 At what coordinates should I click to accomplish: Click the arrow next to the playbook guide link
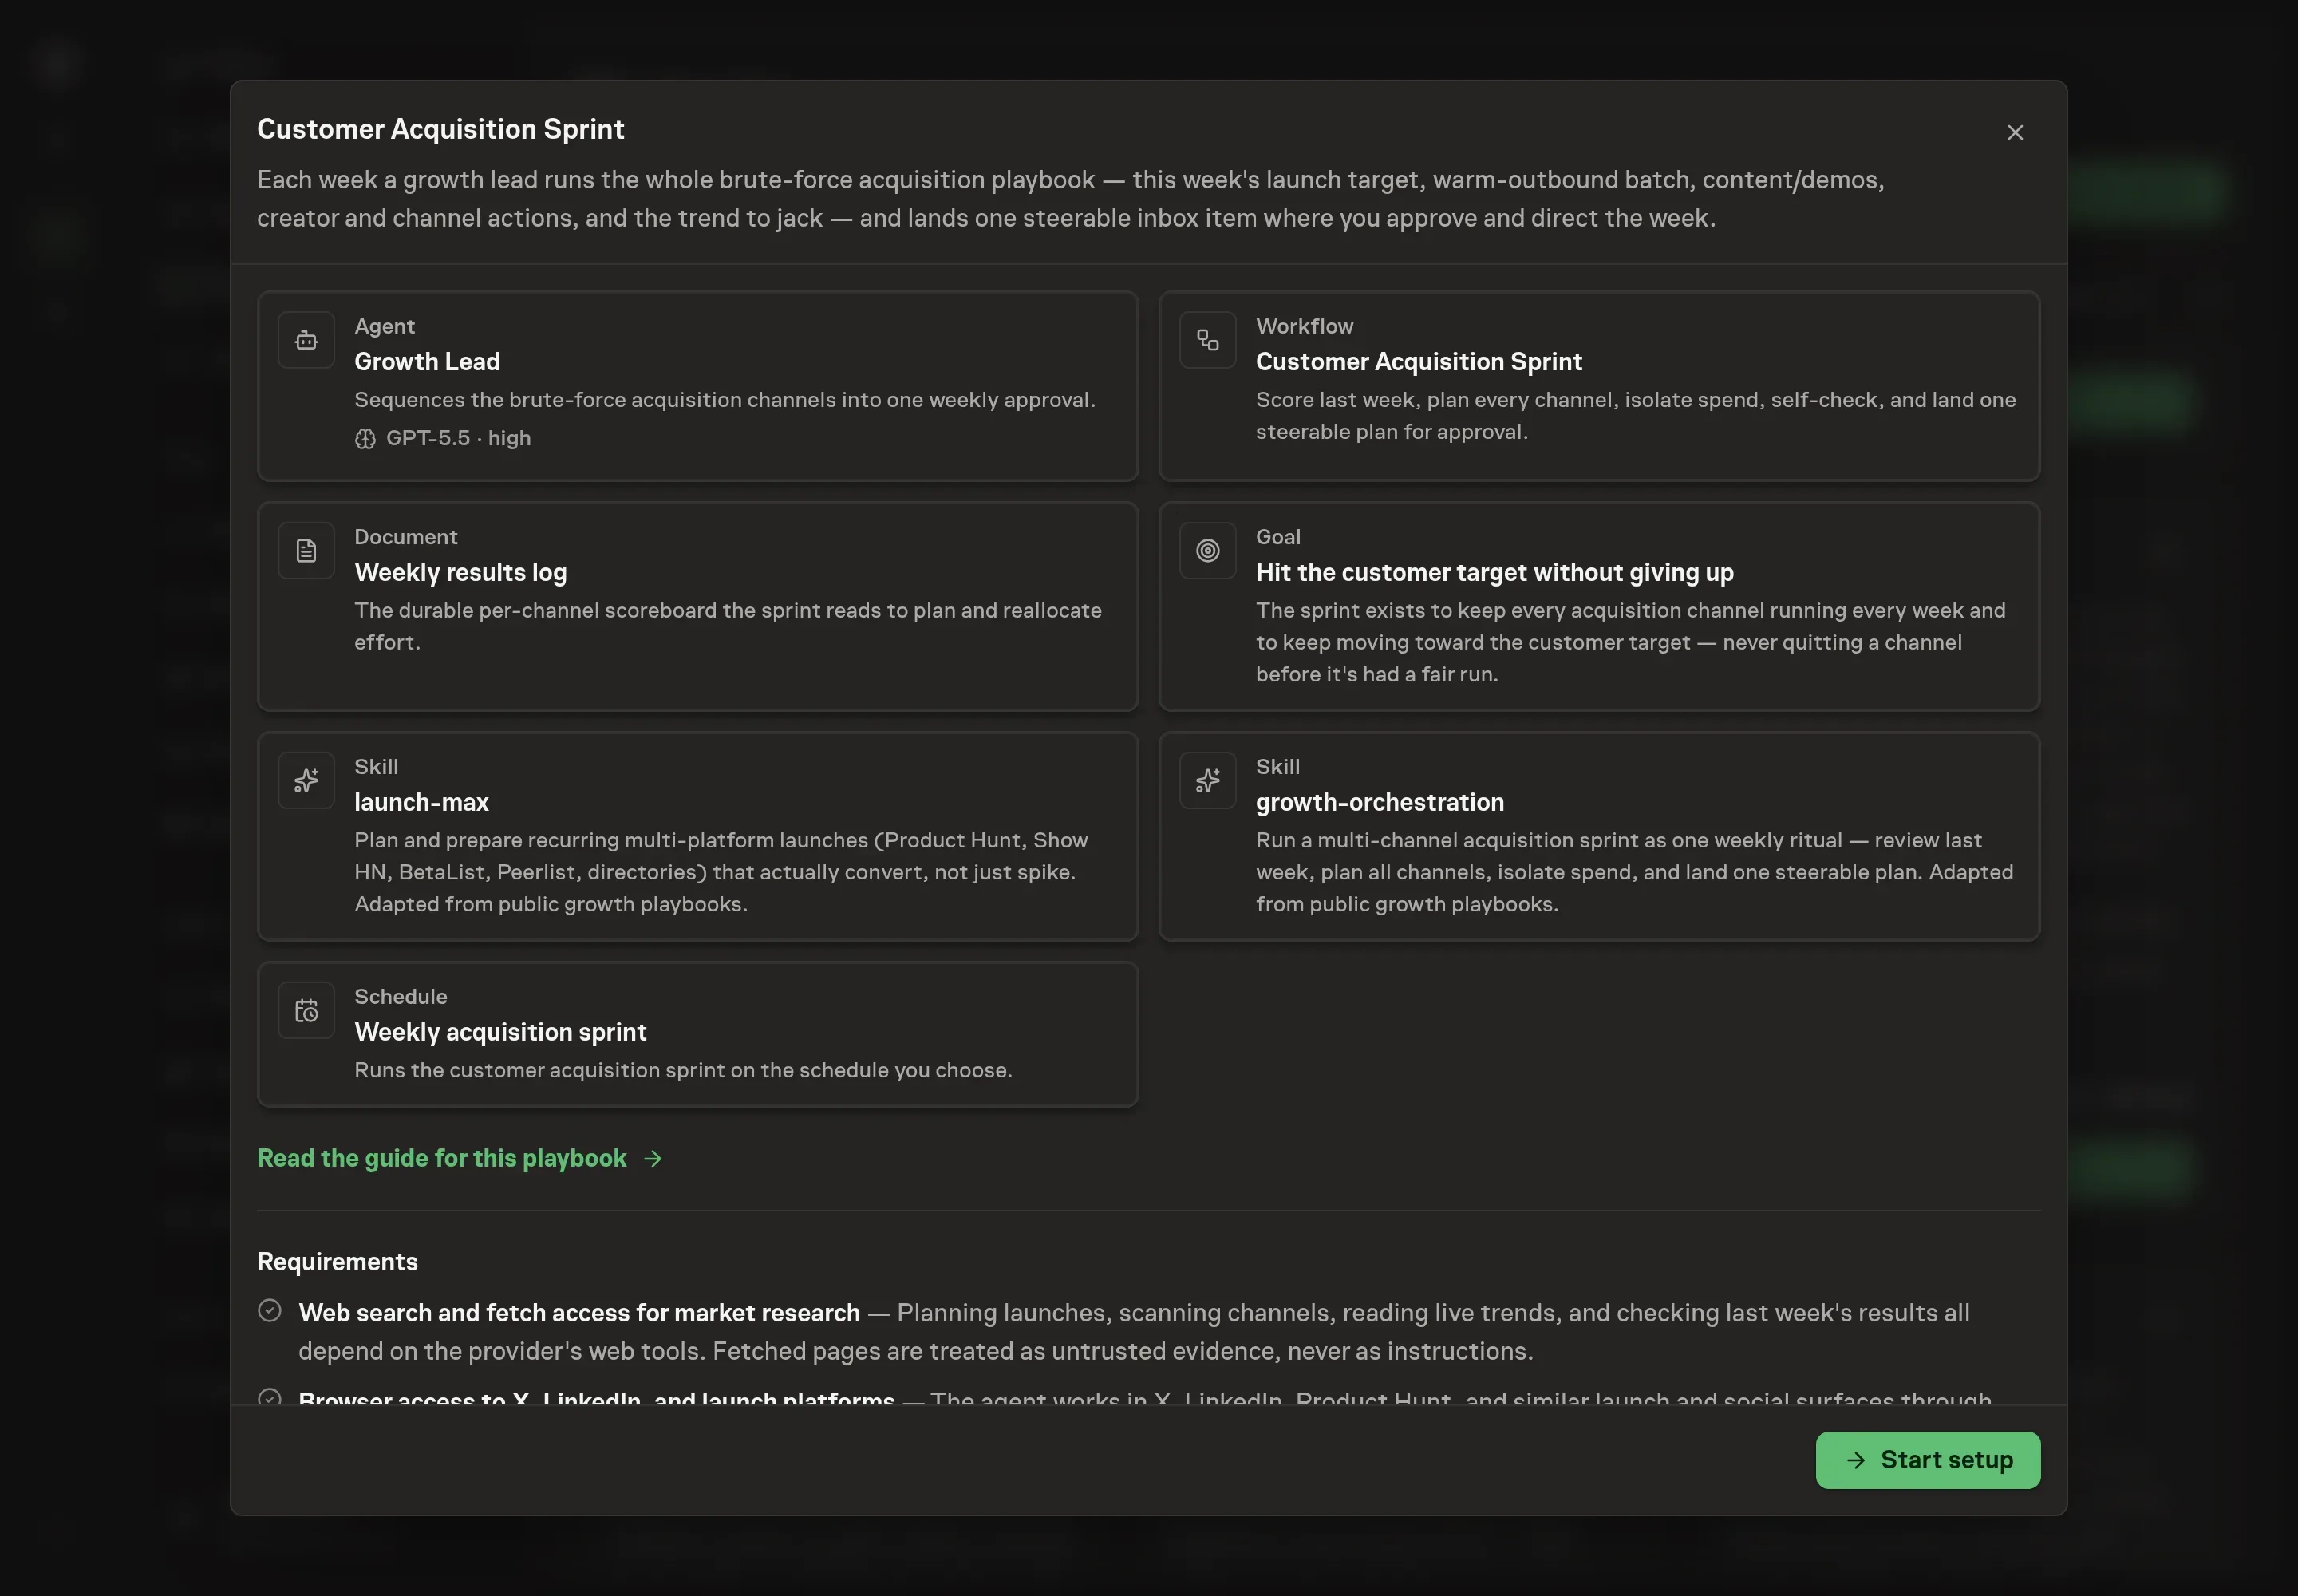pyautogui.click(x=653, y=1158)
